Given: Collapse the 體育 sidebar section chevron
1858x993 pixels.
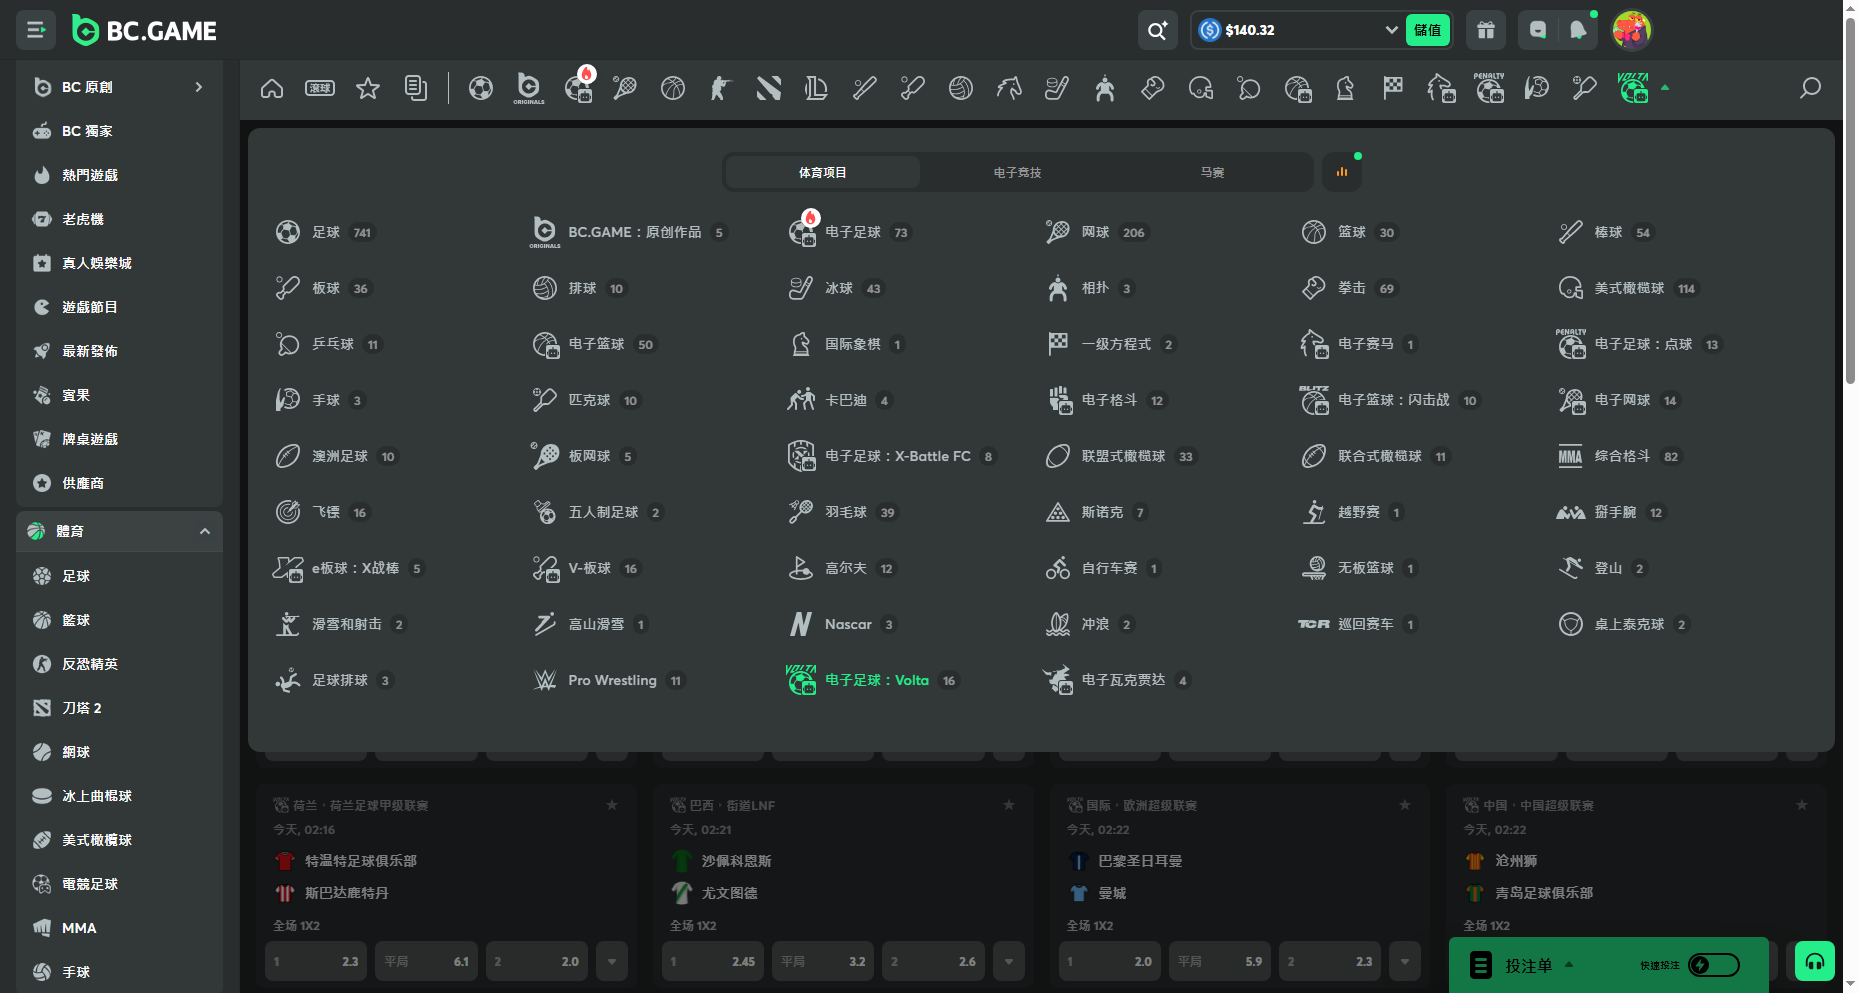Looking at the screenshot, I should pos(205,531).
